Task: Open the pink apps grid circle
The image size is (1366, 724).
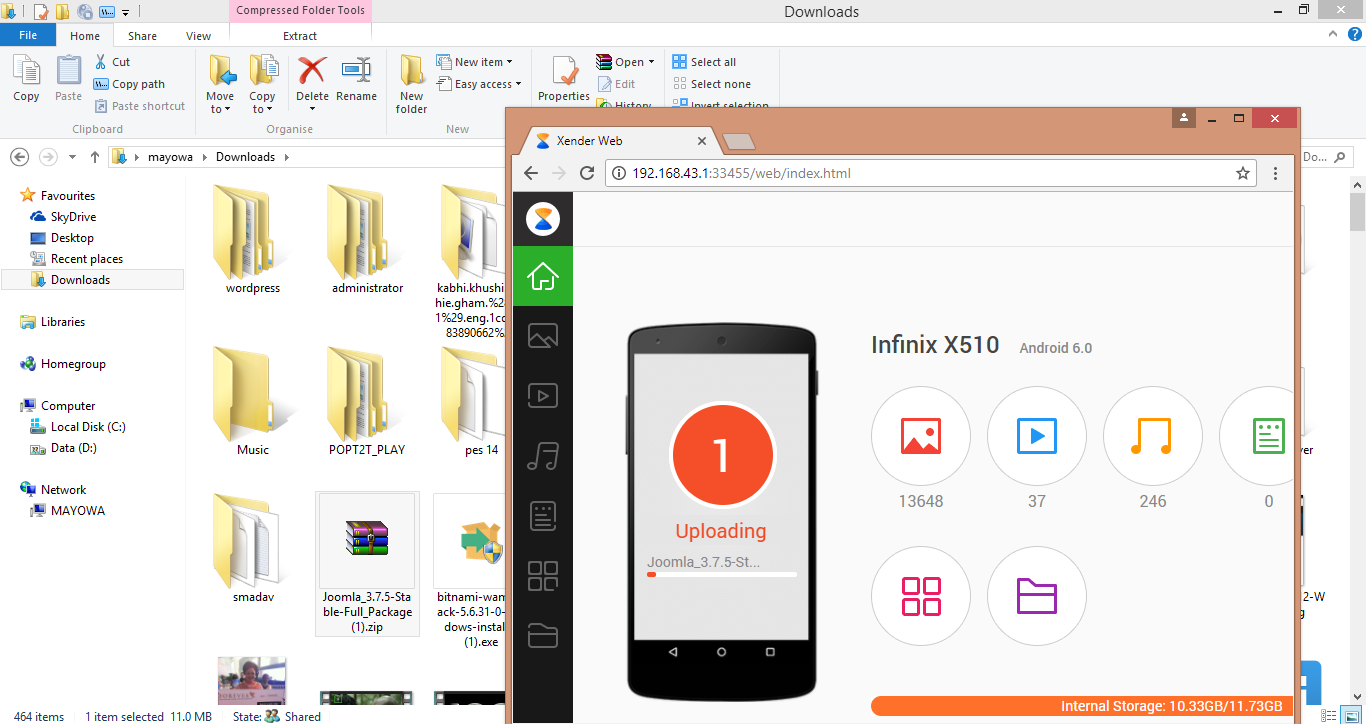Action: tap(921, 596)
